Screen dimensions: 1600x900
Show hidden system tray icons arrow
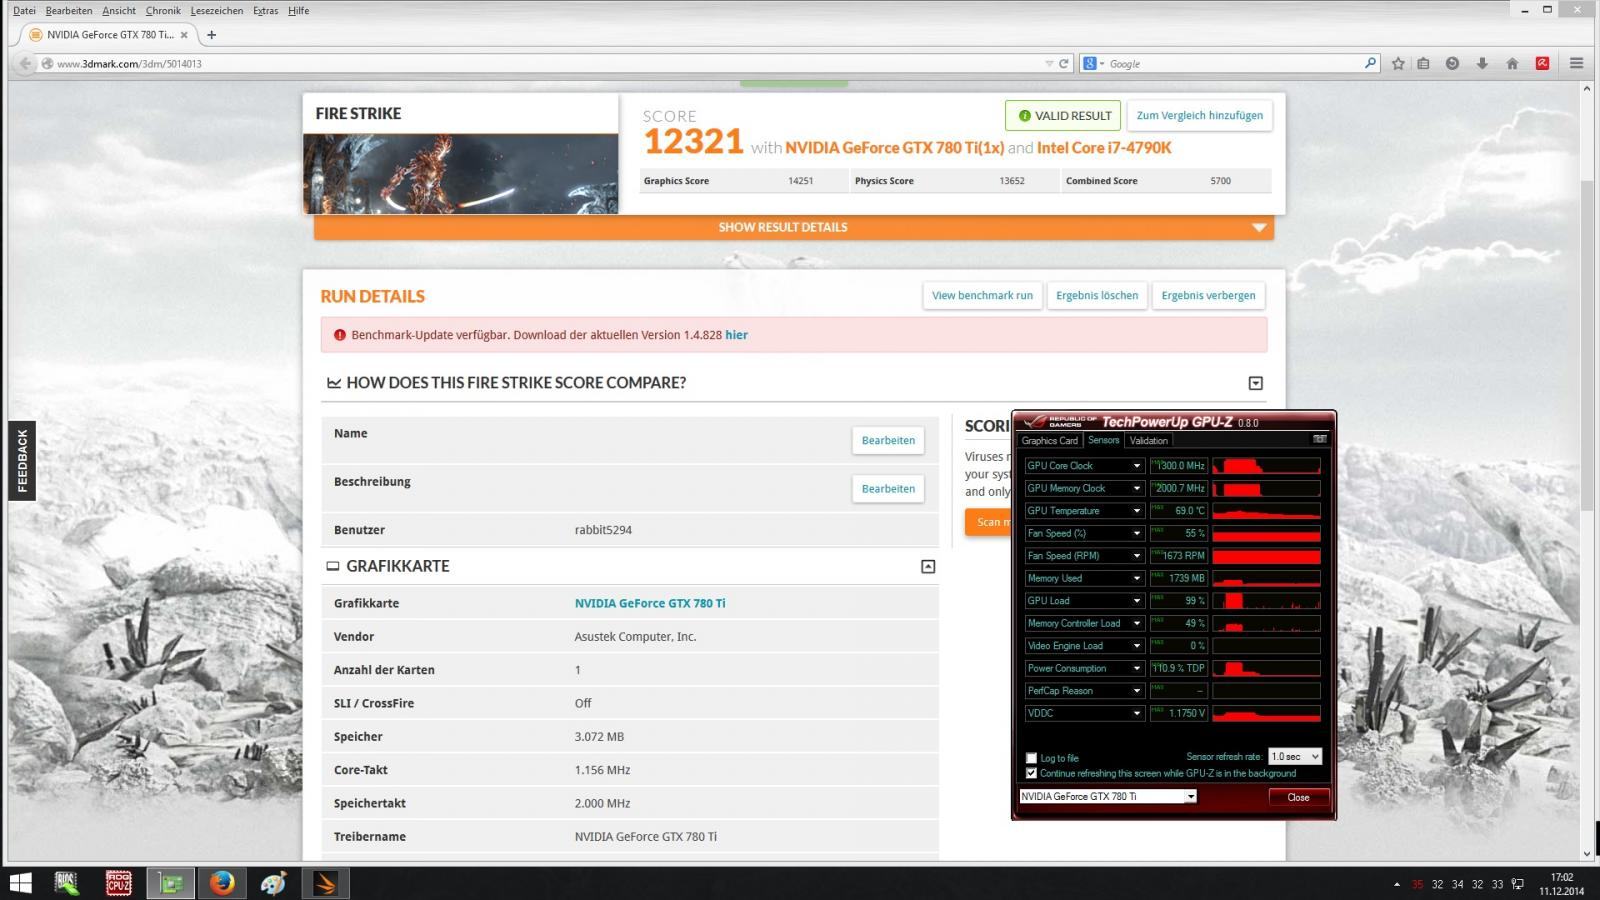[1396, 884]
